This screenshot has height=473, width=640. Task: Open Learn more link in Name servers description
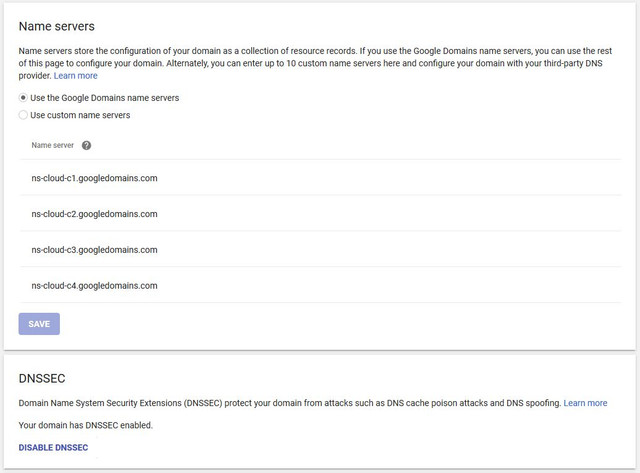(76, 76)
